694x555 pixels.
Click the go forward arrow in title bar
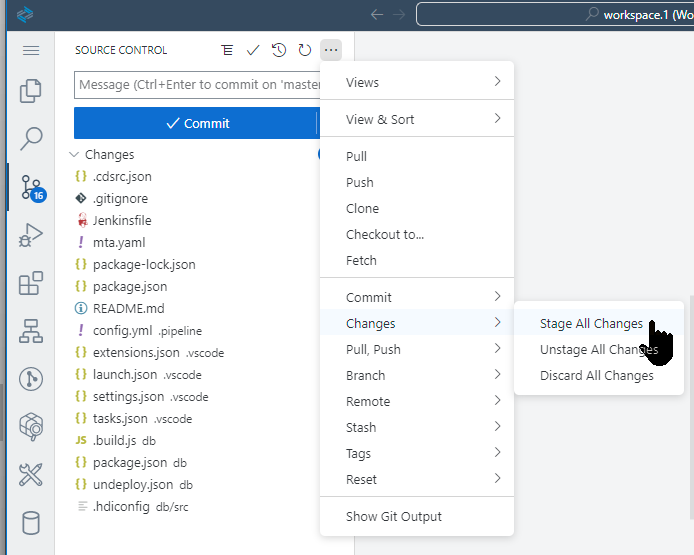pyautogui.click(x=399, y=15)
